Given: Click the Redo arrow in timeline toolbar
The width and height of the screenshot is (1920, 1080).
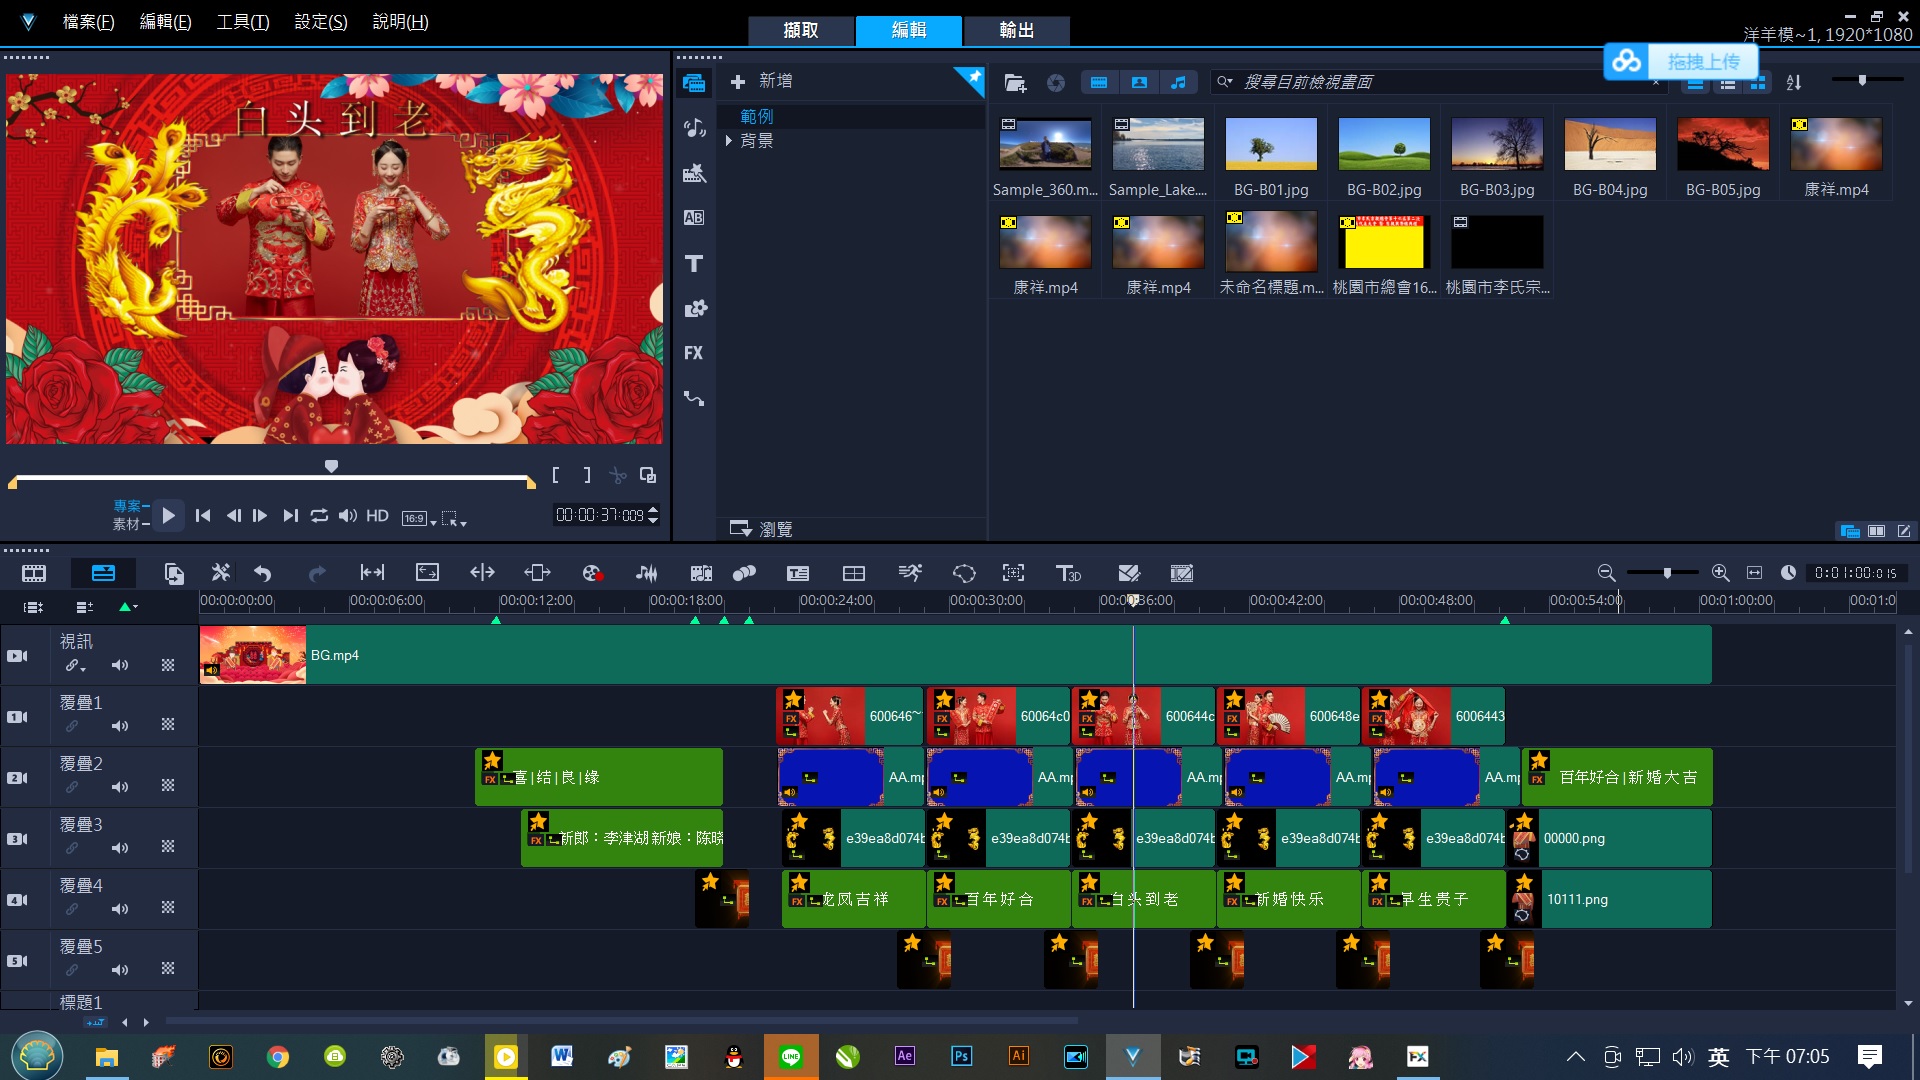Looking at the screenshot, I should 317,573.
